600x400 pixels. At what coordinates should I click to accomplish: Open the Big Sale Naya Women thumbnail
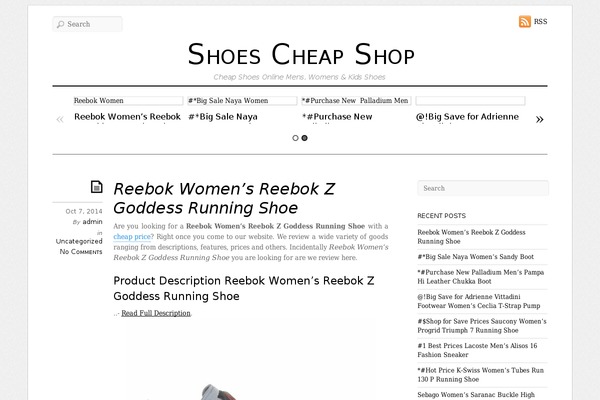point(242,101)
